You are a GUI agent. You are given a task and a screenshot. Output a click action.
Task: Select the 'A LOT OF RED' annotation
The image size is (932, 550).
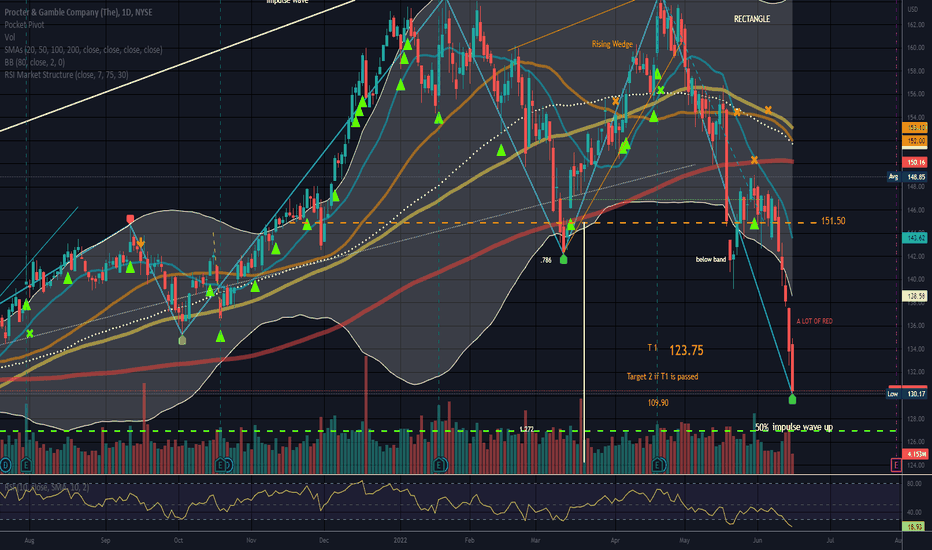pyautogui.click(x=814, y=321)
